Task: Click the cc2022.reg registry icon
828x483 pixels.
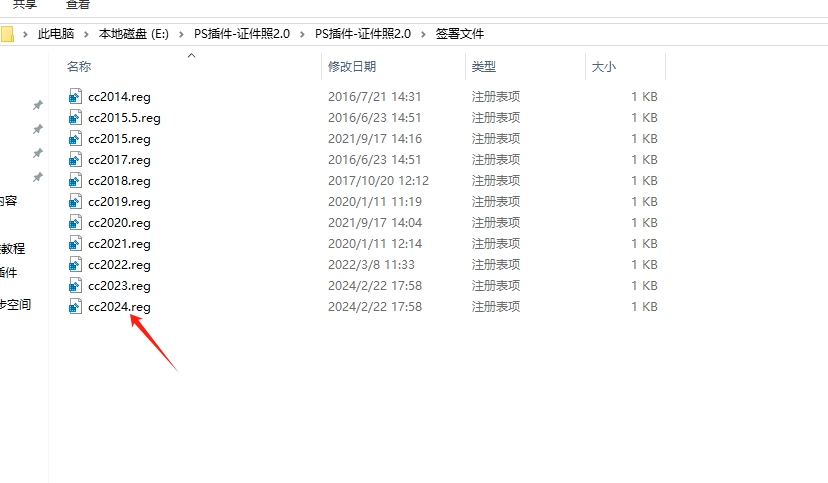Action: click(75, 265)
